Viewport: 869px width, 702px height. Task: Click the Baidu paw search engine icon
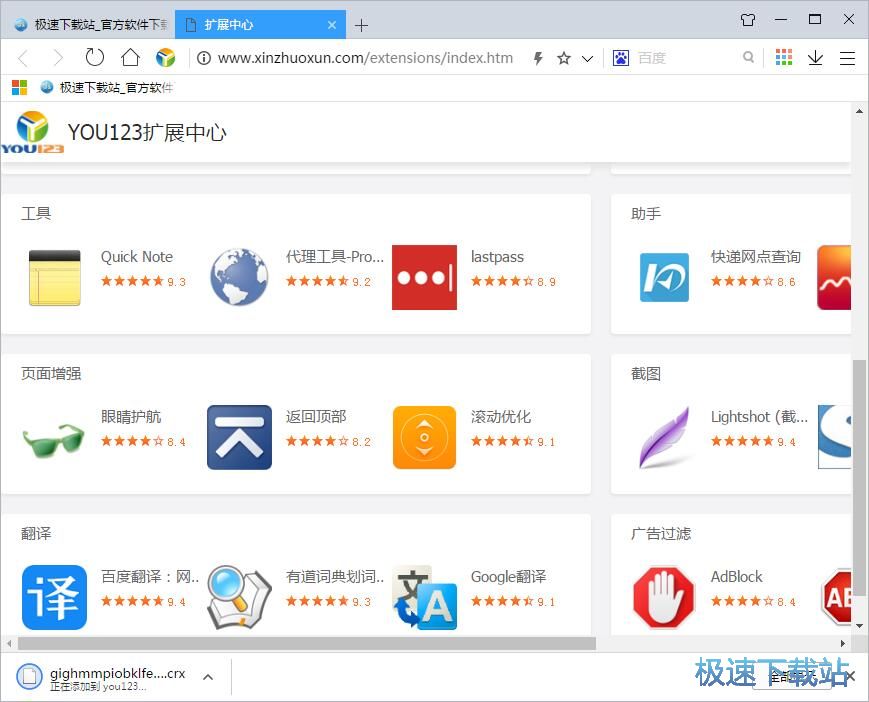pos(621,58)
